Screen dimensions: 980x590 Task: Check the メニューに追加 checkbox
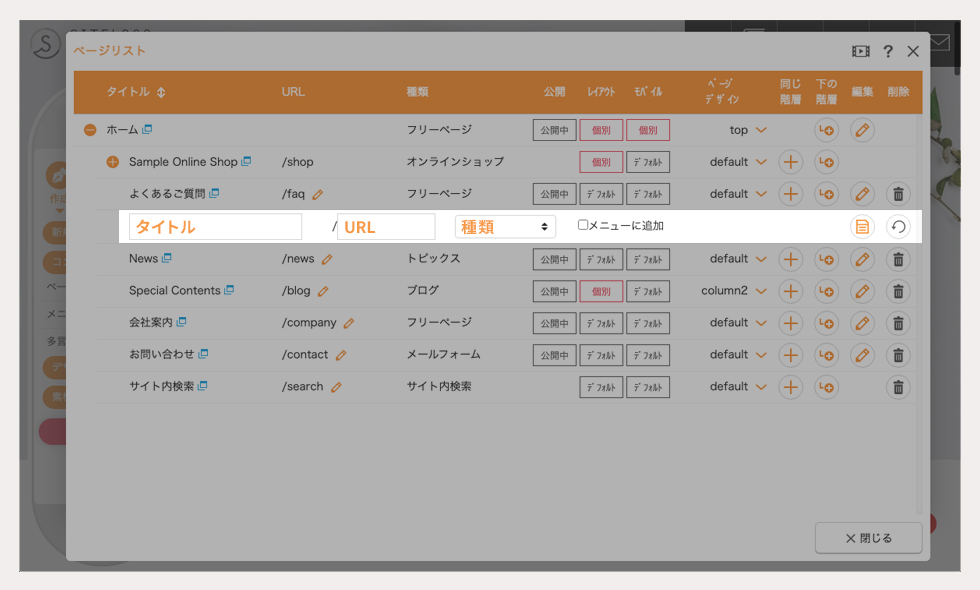click(582, 225)
